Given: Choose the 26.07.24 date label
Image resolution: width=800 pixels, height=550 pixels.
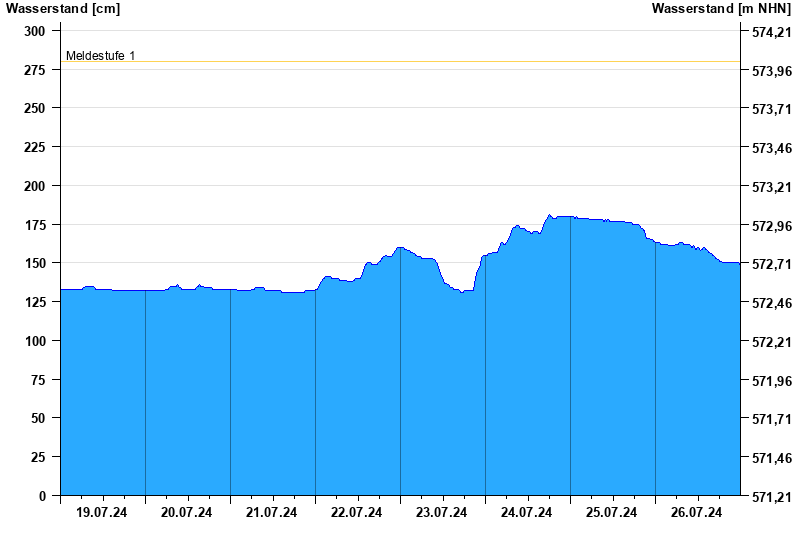Looking at the screenshot, I should pyautogui.click(x=697, y=513).
